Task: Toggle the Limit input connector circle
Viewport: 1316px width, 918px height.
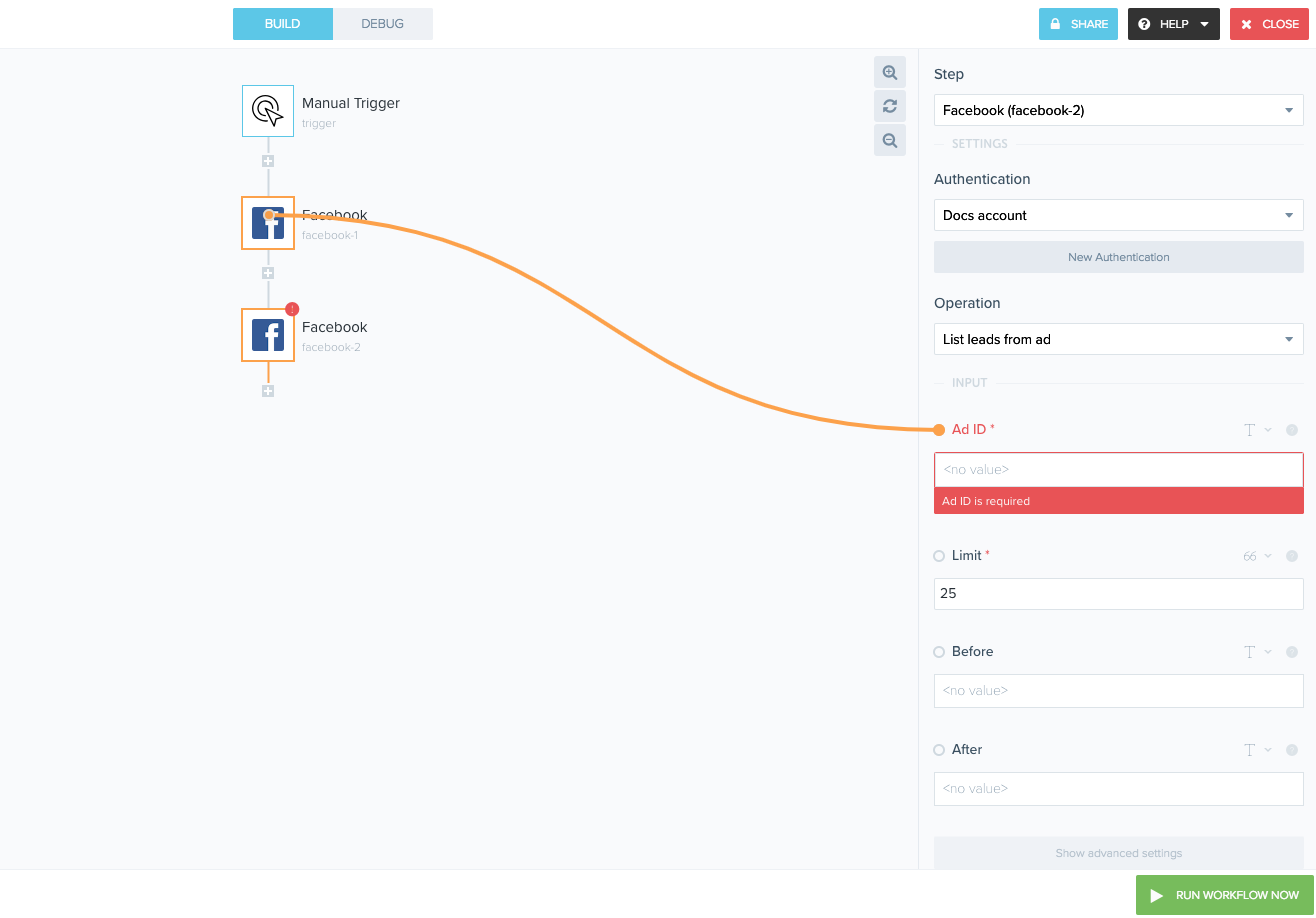Action: 939,556
